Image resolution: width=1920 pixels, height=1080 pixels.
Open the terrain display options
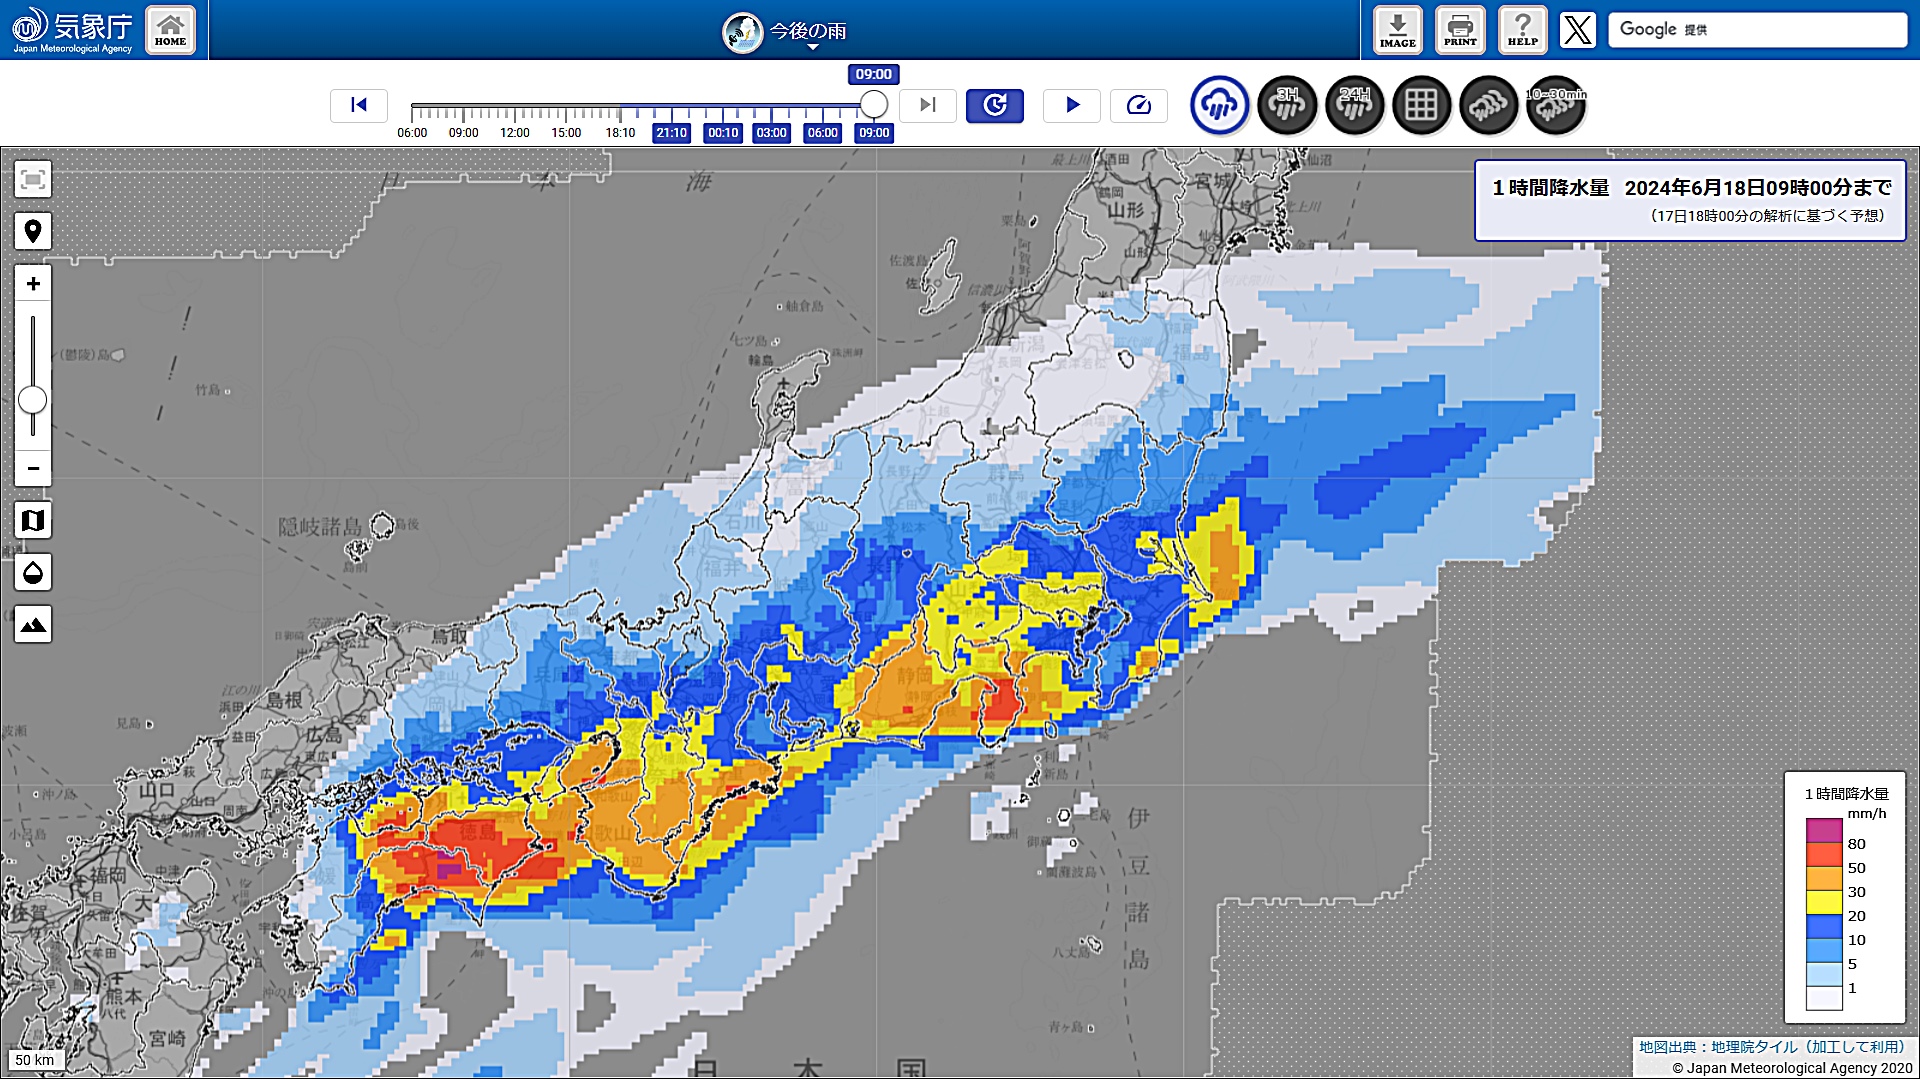[x=33, y=624]
